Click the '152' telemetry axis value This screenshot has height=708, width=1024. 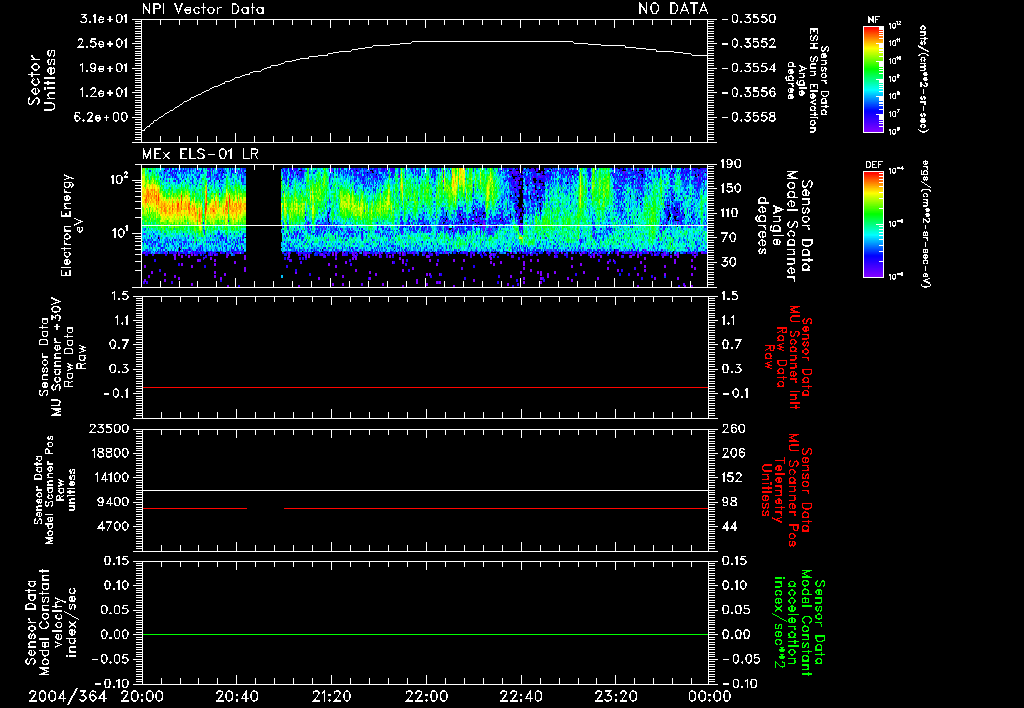pos(731,477)
